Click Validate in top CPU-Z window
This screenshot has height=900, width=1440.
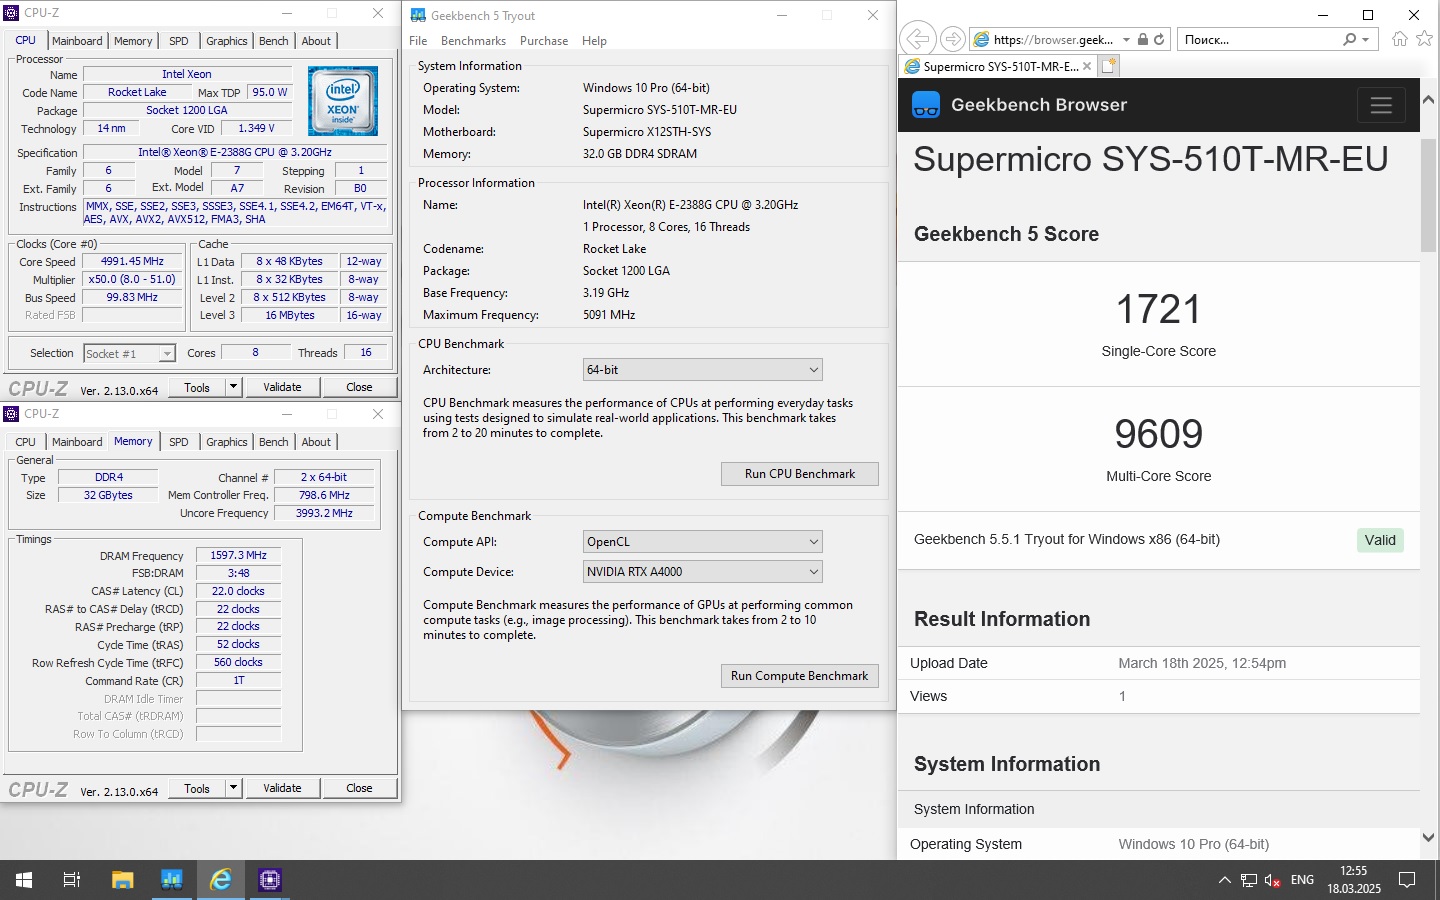pos(282,387)
